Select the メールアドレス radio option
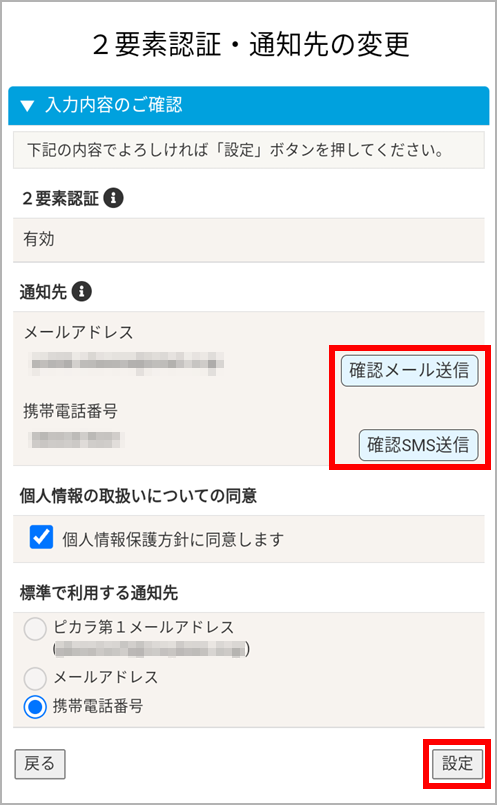Viewport: 497px width, 805px height. (35, 678)
